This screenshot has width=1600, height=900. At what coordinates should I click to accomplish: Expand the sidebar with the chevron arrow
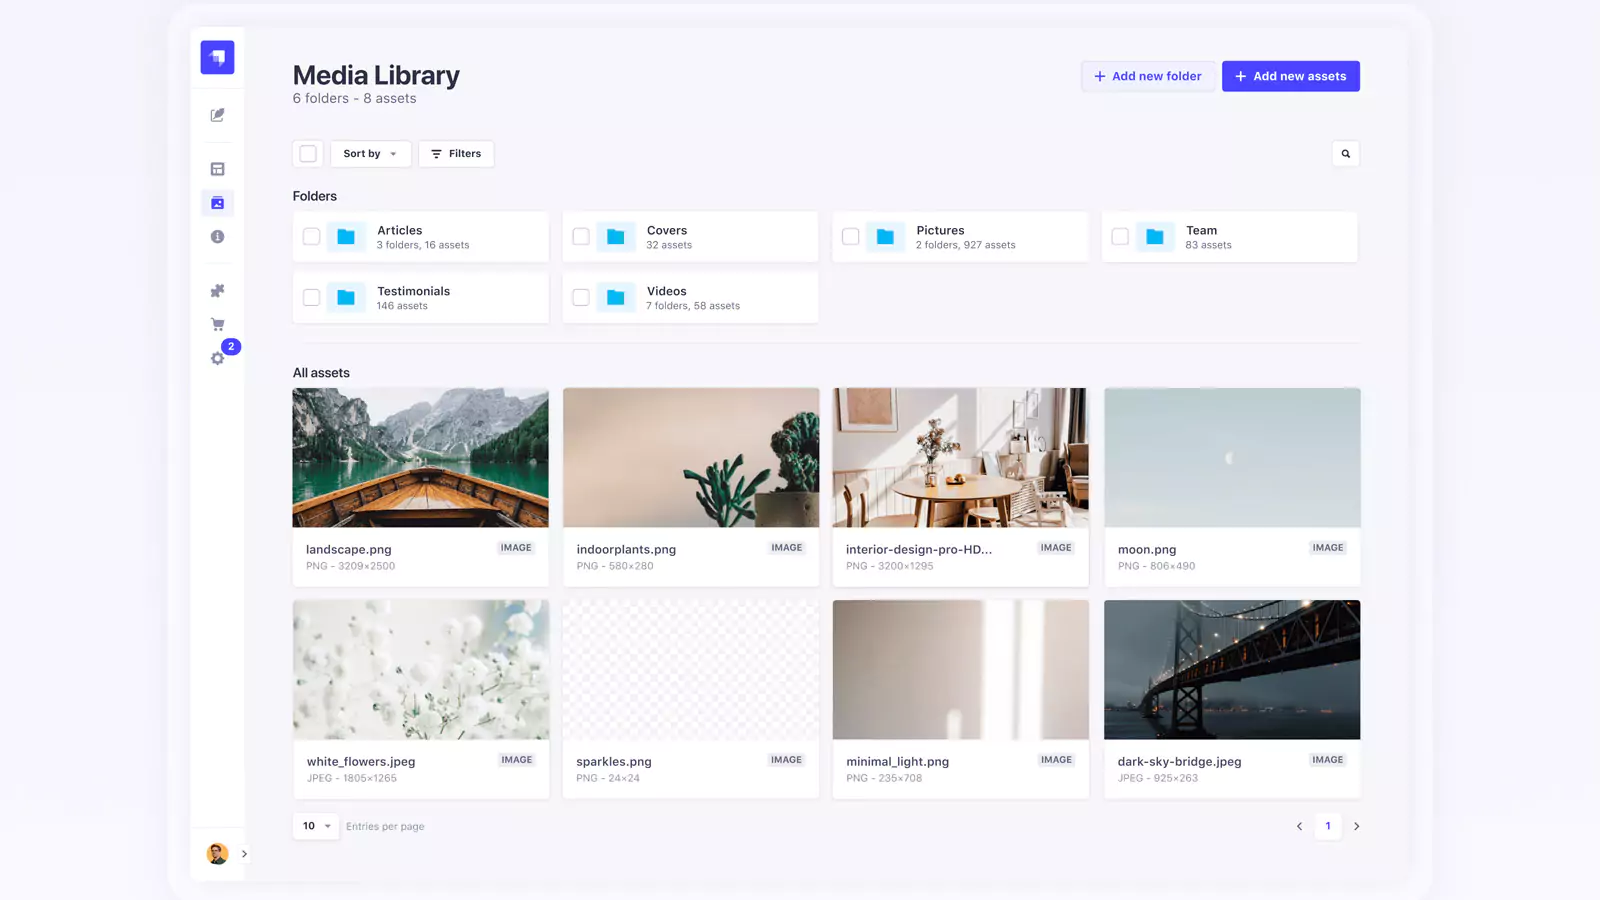coord(244,854)
